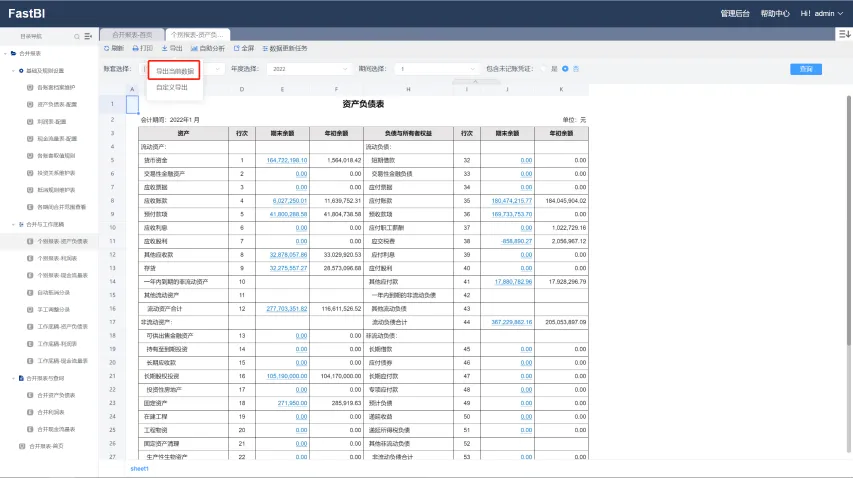Open 工作底稿-资产负债表 in the sidebar

63,327
